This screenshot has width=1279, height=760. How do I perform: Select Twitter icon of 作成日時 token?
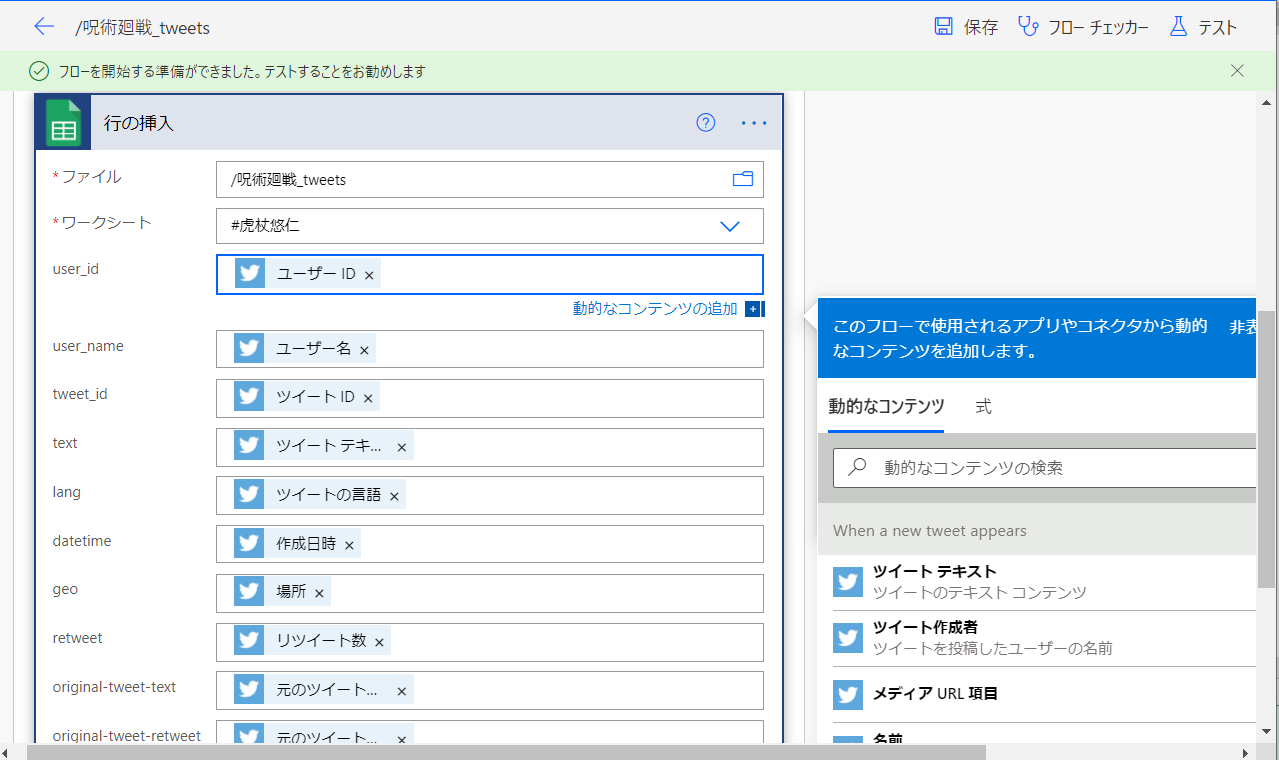click(250, 544)
